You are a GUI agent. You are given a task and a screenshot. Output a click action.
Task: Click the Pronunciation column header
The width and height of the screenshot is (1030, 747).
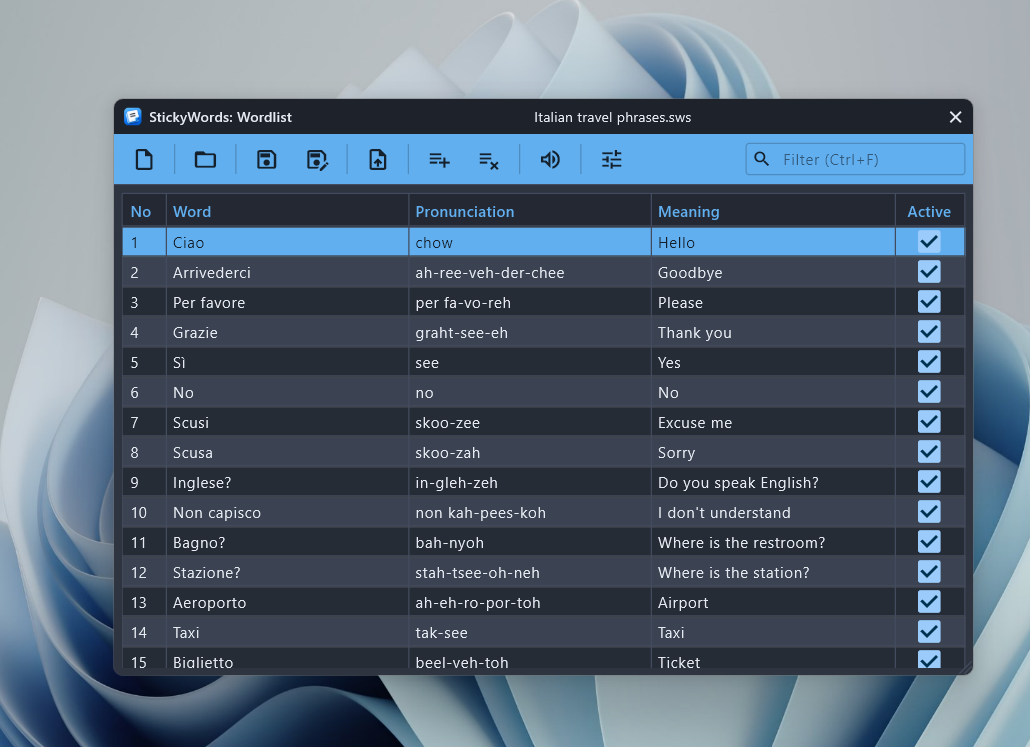(529, 212)
